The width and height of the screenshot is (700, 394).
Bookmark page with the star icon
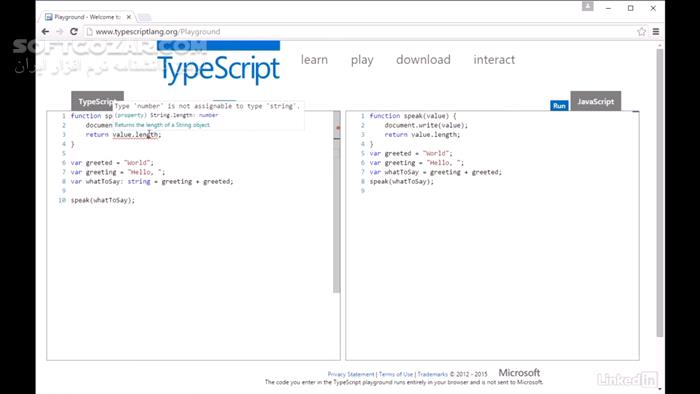click(642, 32)
